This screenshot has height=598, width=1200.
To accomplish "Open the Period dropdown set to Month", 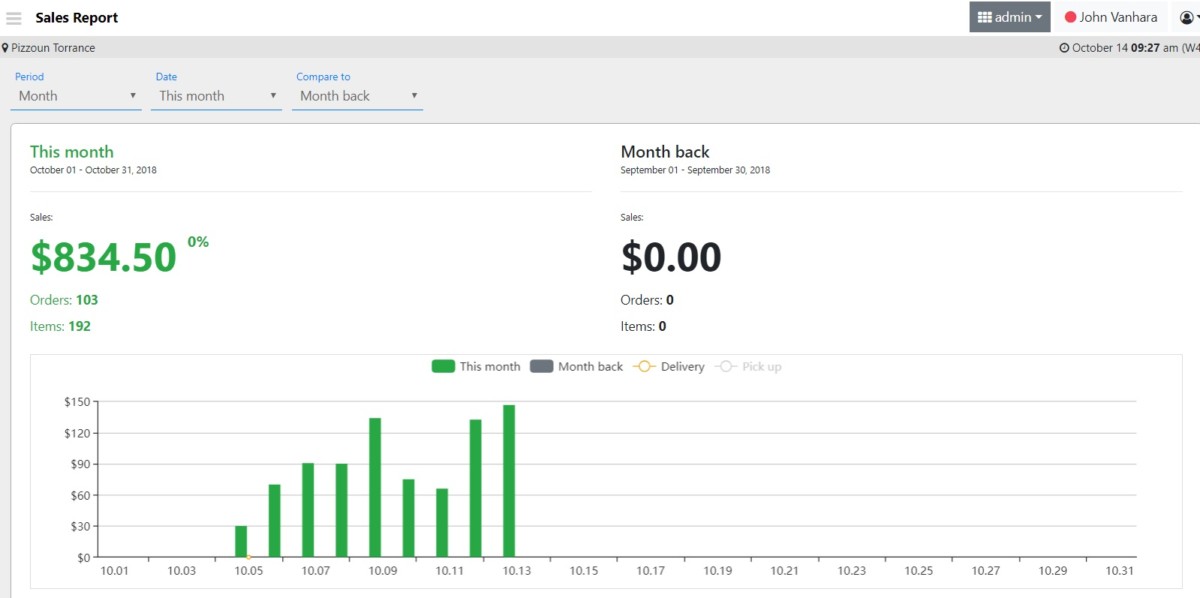I will [x=76, y=96].
